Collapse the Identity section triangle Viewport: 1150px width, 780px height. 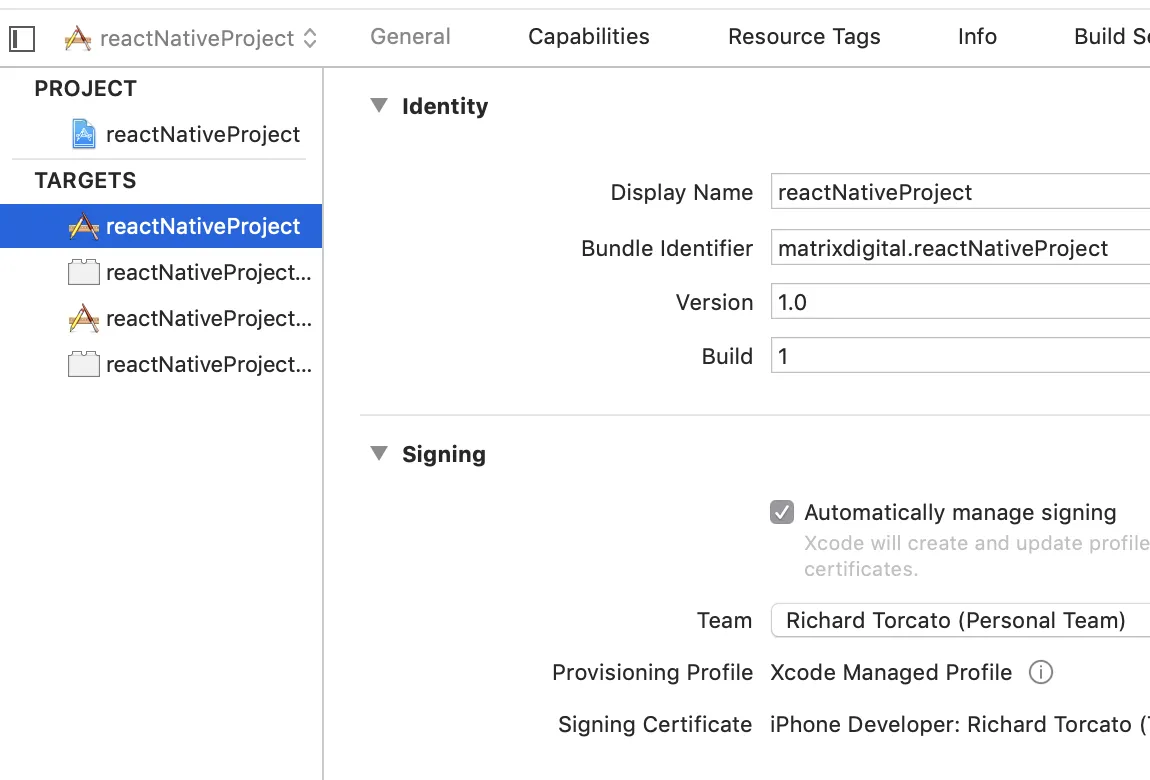click(x=379, y=106)
